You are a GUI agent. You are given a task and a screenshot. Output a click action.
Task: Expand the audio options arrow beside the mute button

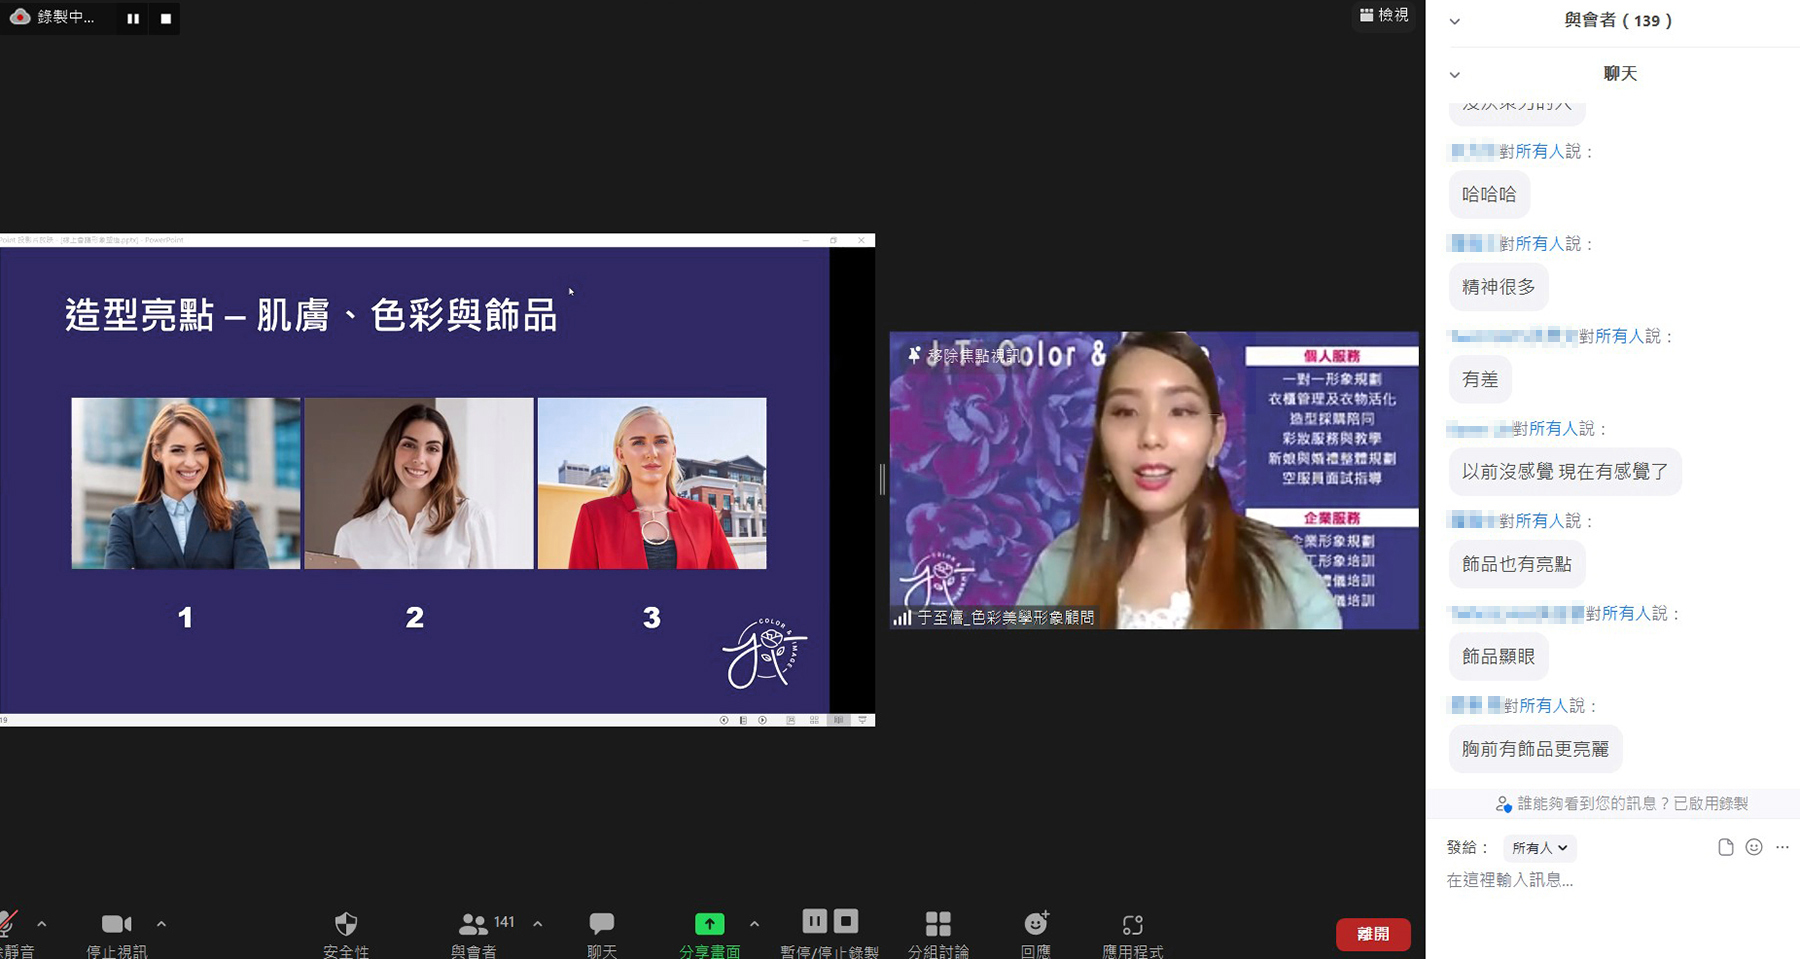(x=42, y=924)
